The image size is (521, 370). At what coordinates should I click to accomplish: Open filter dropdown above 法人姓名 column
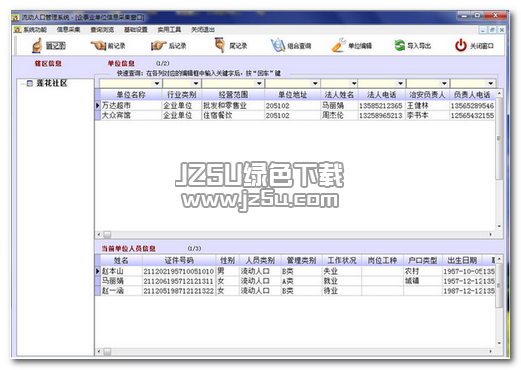point(354,83)
